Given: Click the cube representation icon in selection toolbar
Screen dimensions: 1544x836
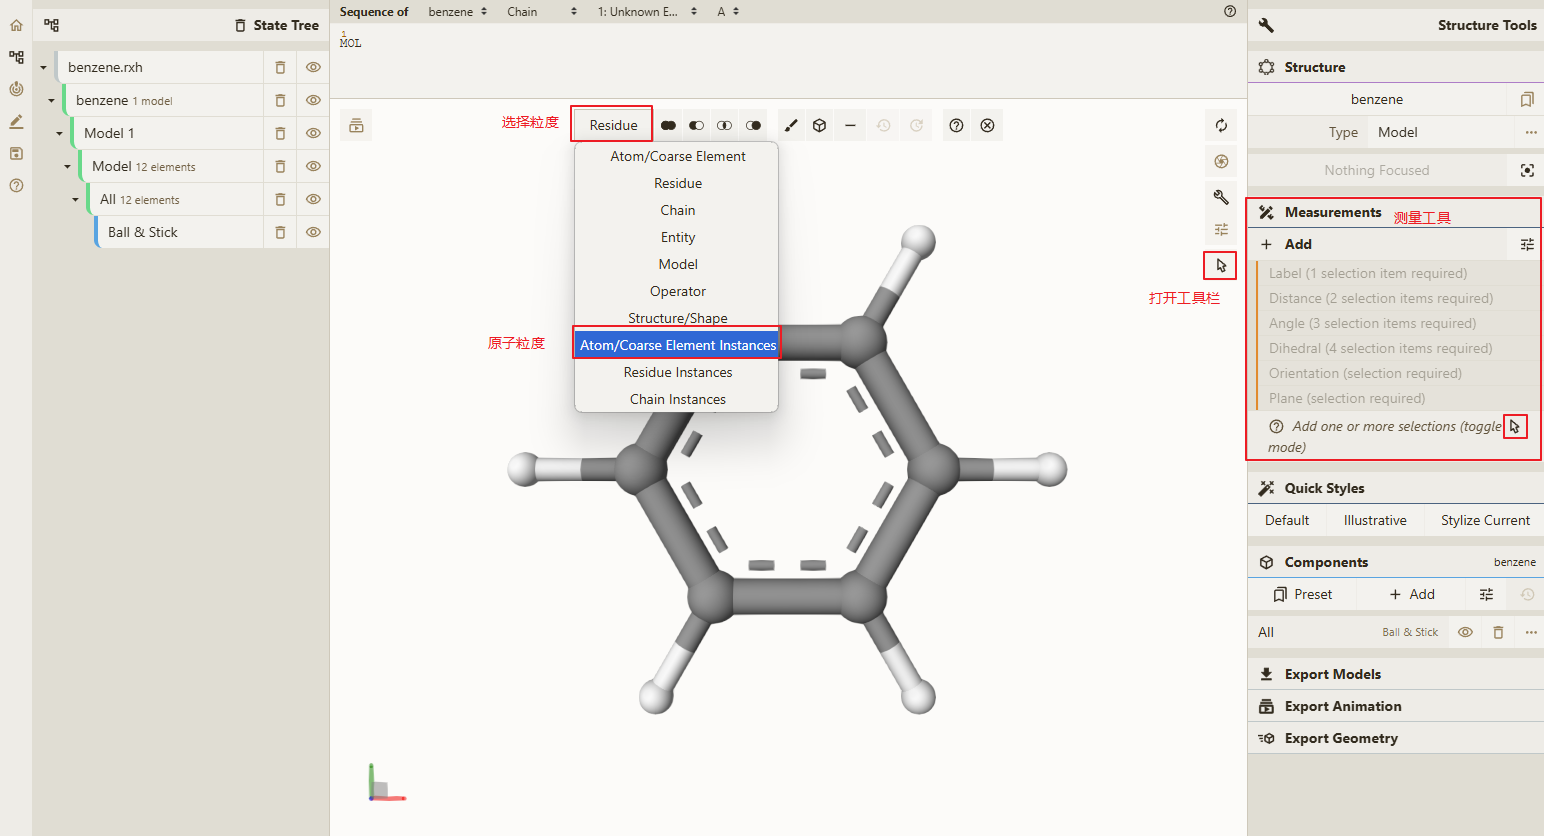Looking at the screenshot, I should coord(820,125).
